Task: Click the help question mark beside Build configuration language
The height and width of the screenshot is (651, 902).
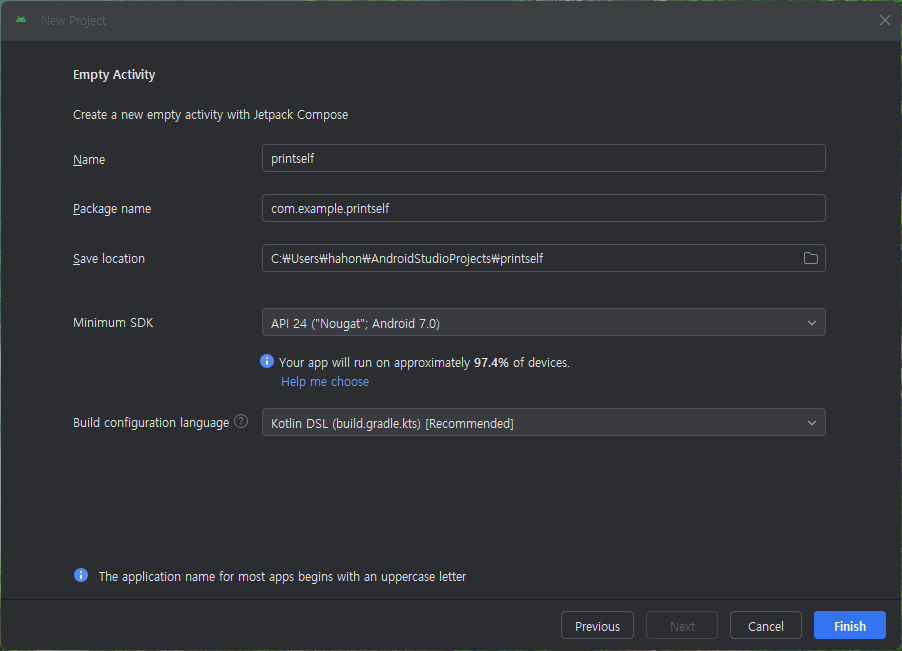Action: click(x=242, y=422)
